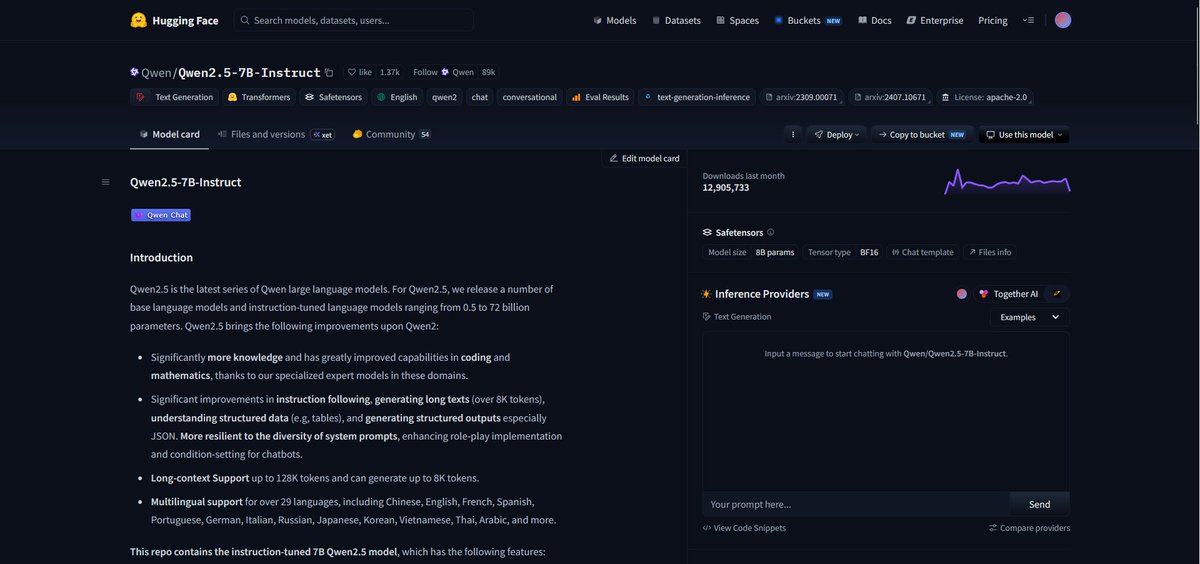Click the downloads trend sparkline chart
The height and width of the screenshot is (564, 1200).
tap(1007, 181)
